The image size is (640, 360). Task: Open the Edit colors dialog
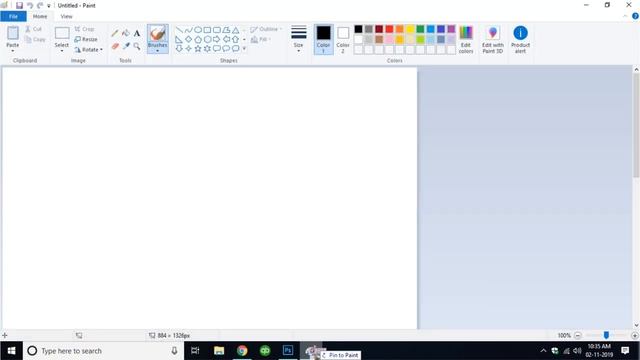pyautogui.click(x=466, y=40)
